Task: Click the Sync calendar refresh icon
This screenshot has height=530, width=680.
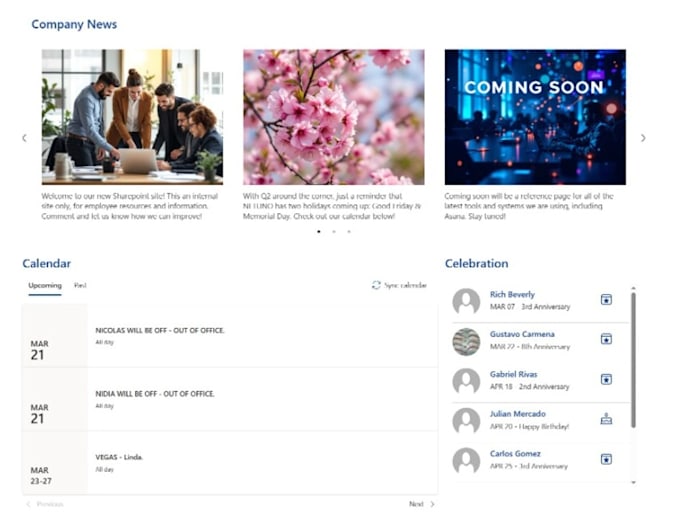Action: coord(376,285)
